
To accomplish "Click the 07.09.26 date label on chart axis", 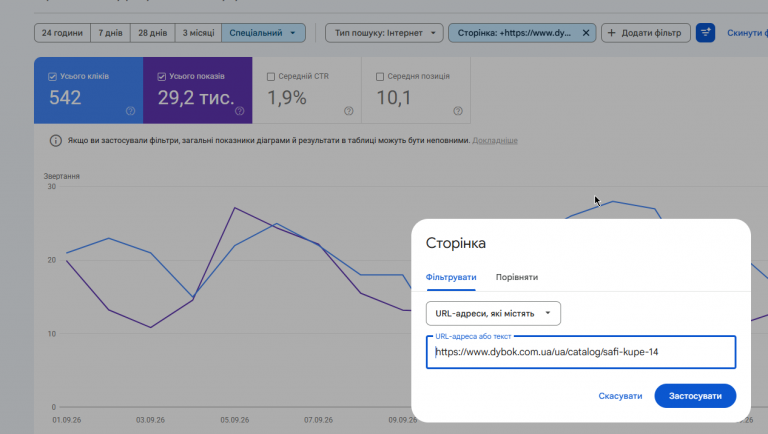I will (x=318, y=420).
